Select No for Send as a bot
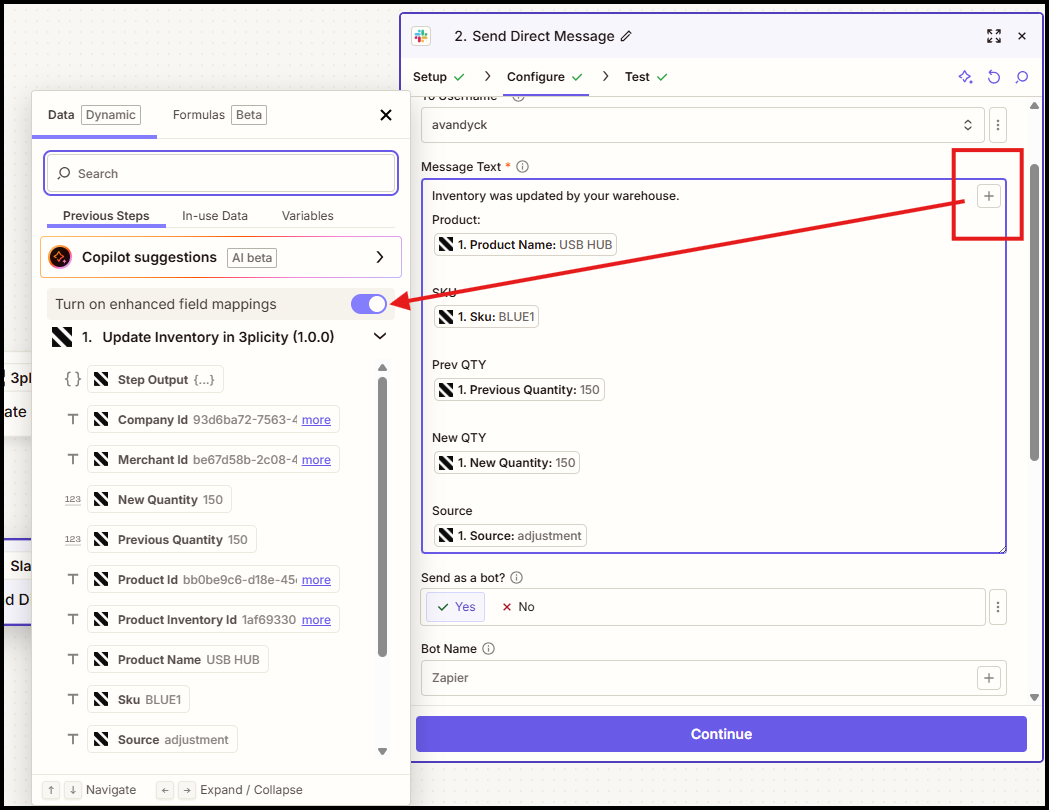 518,607
